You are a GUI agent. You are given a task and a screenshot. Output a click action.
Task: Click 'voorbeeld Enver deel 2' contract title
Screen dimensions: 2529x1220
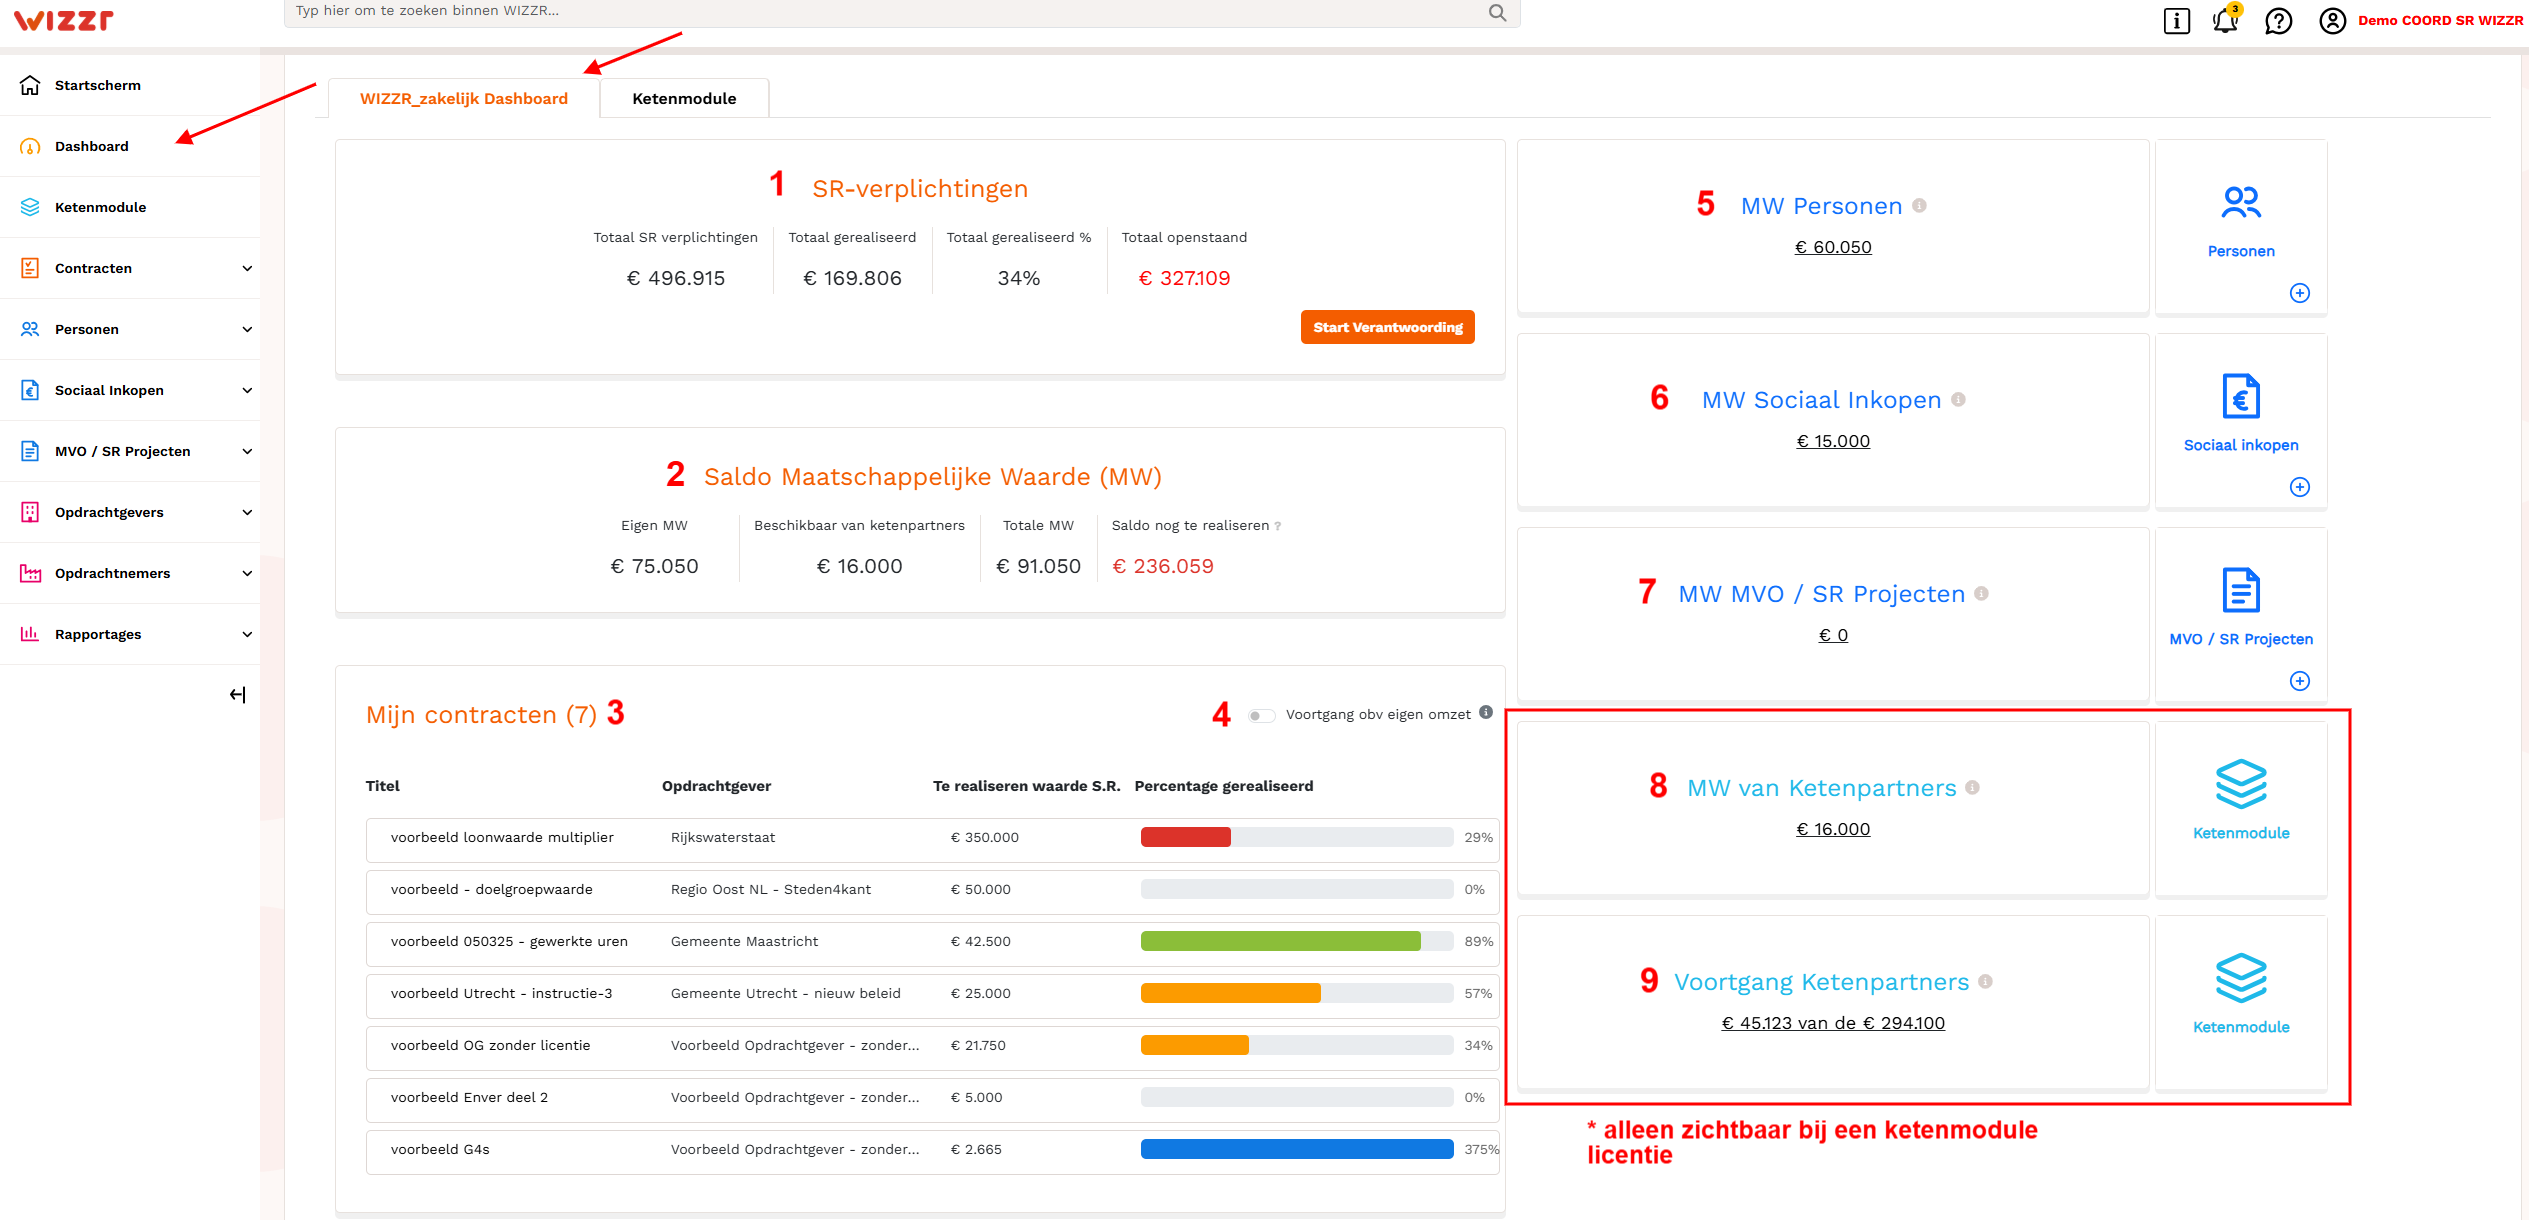tap(469, 1098)
